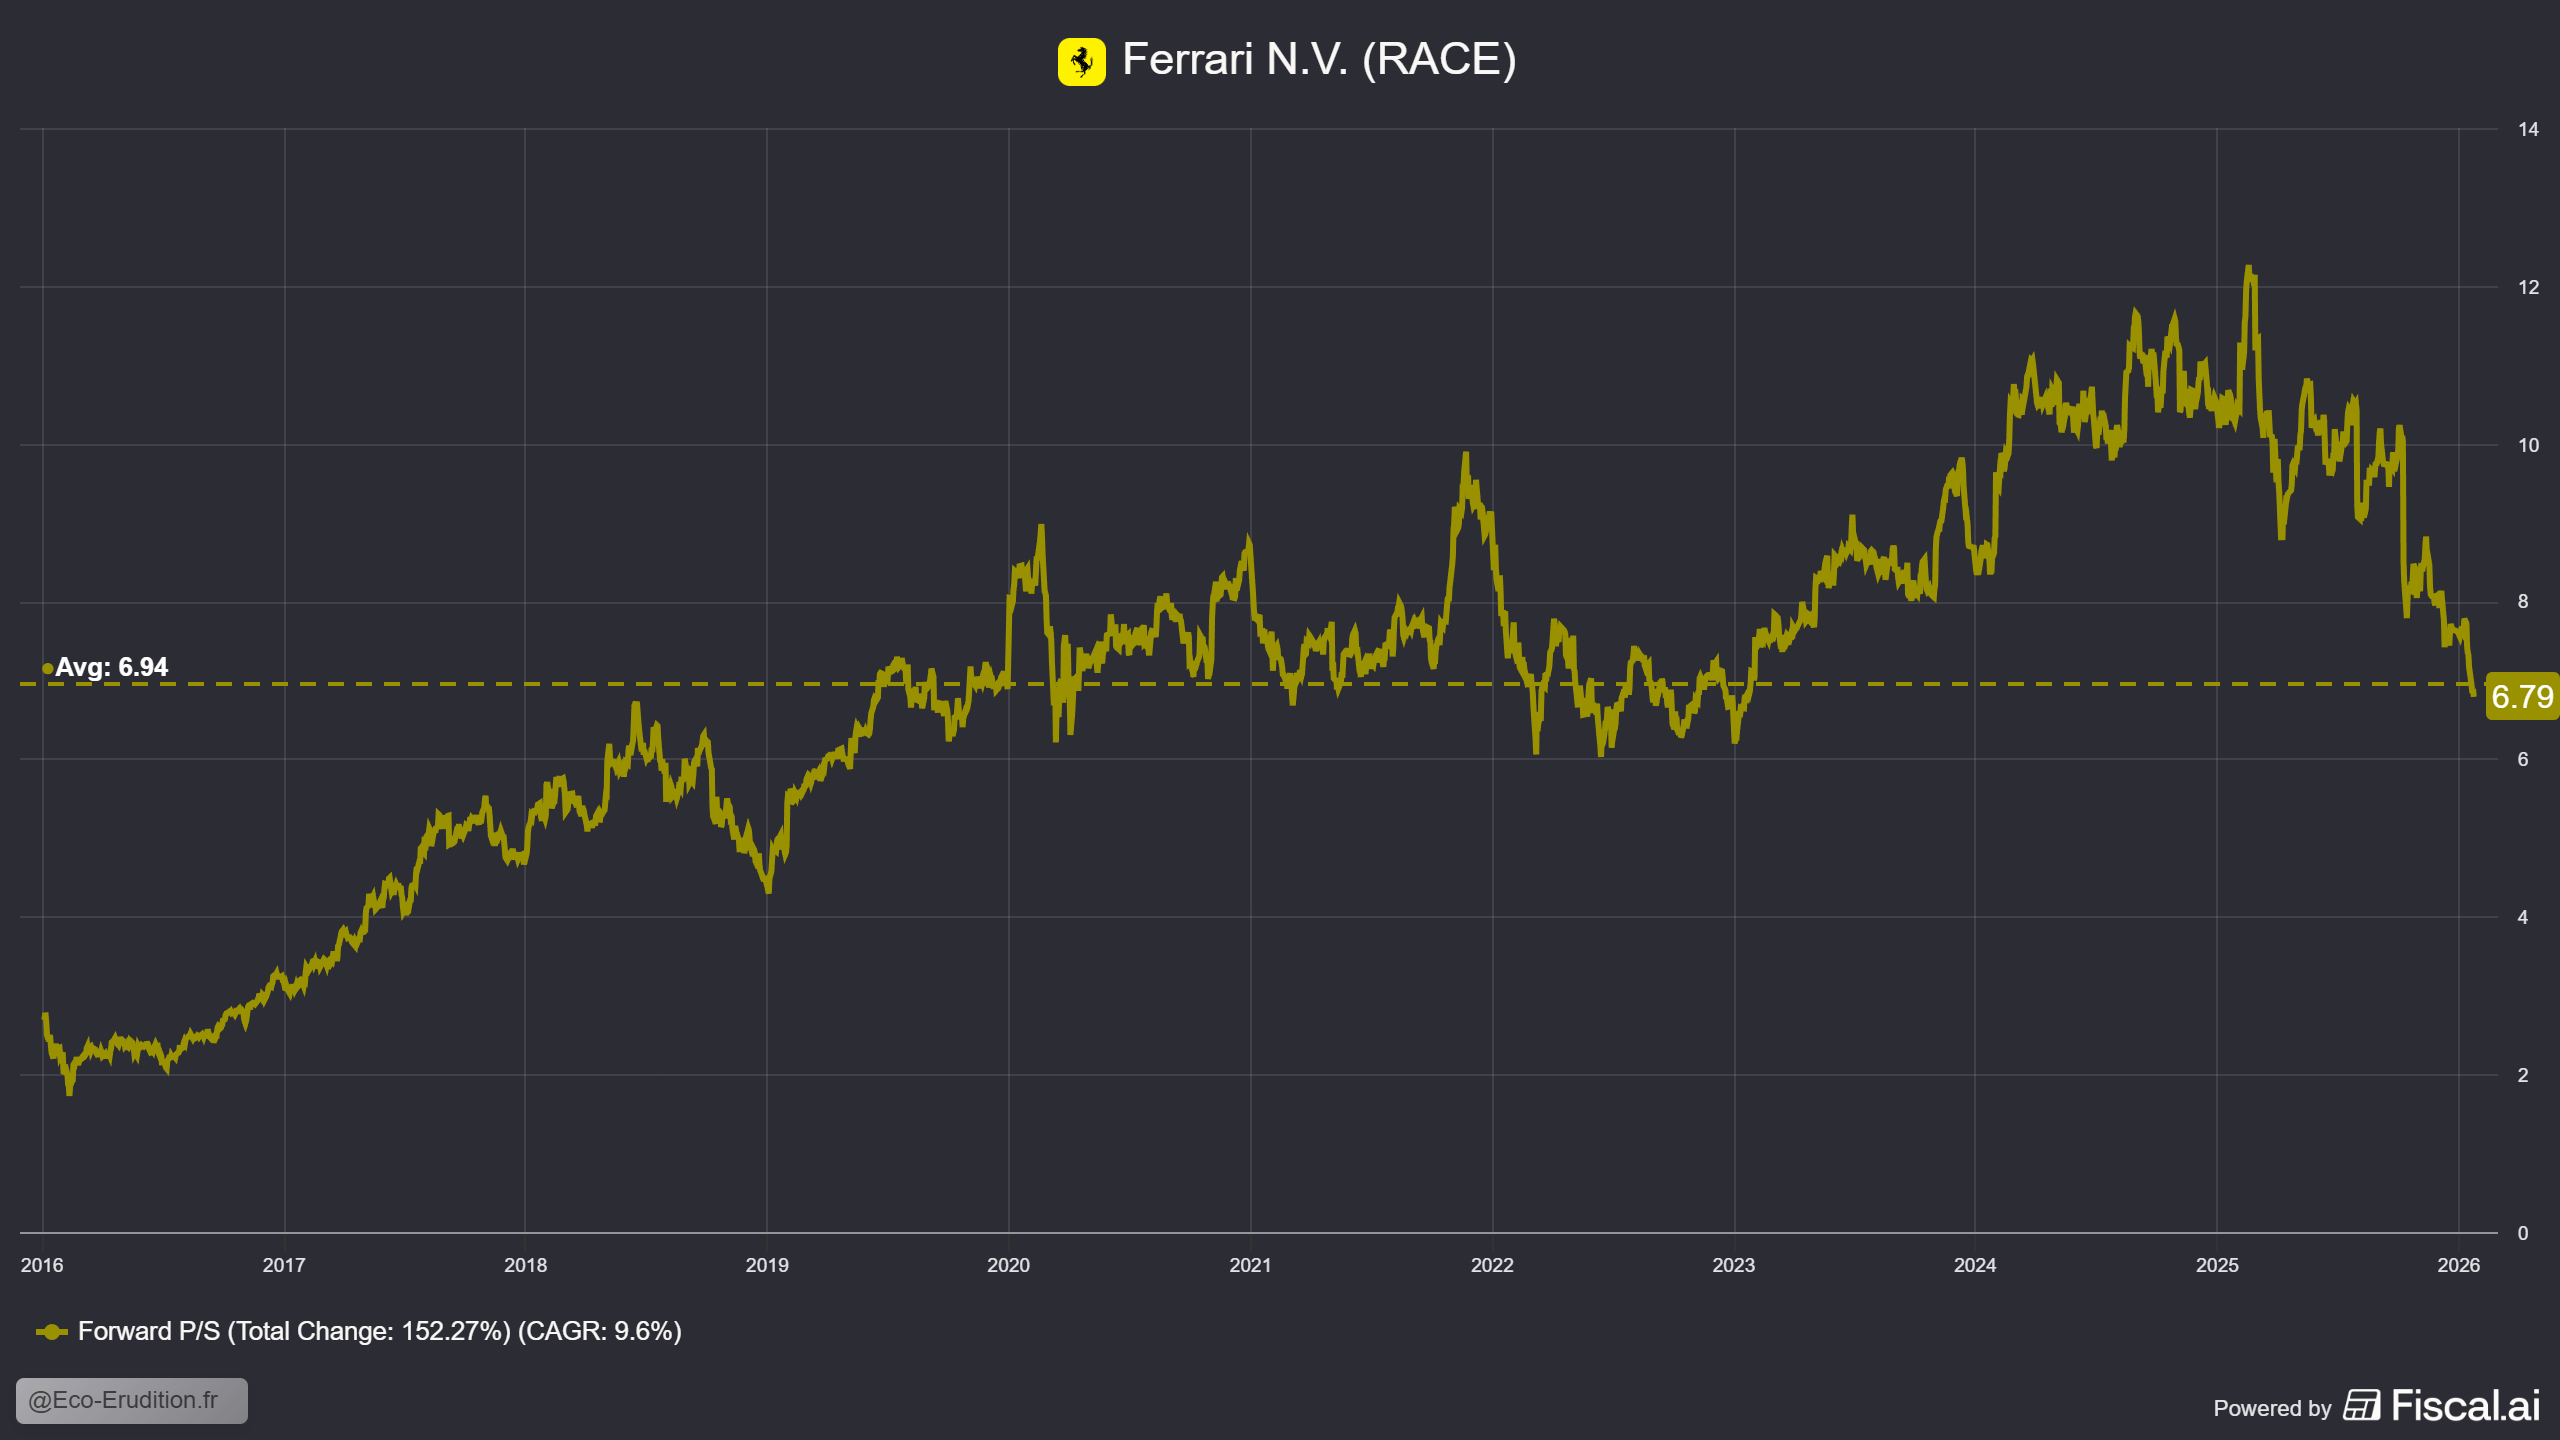Click the Ferrari N.V. (RACE) chart title

[x=1318, y=60]
